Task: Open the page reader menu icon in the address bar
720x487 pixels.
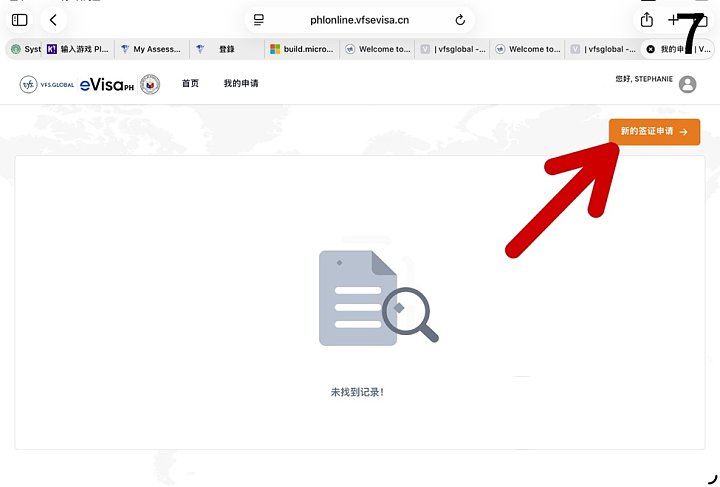Action: point(259,20)
